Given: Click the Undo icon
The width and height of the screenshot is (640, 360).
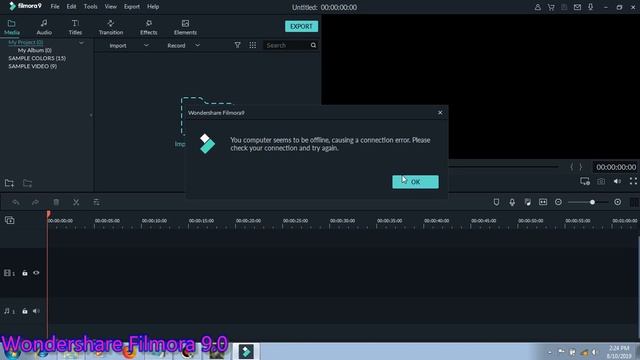Looking at the screenshot, I should pos(16,202).
